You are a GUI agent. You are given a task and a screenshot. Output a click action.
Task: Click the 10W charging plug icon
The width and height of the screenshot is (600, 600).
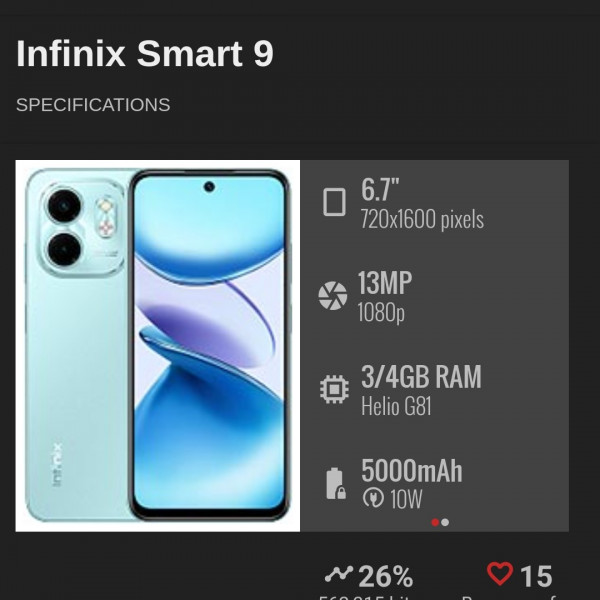(373, 497)
